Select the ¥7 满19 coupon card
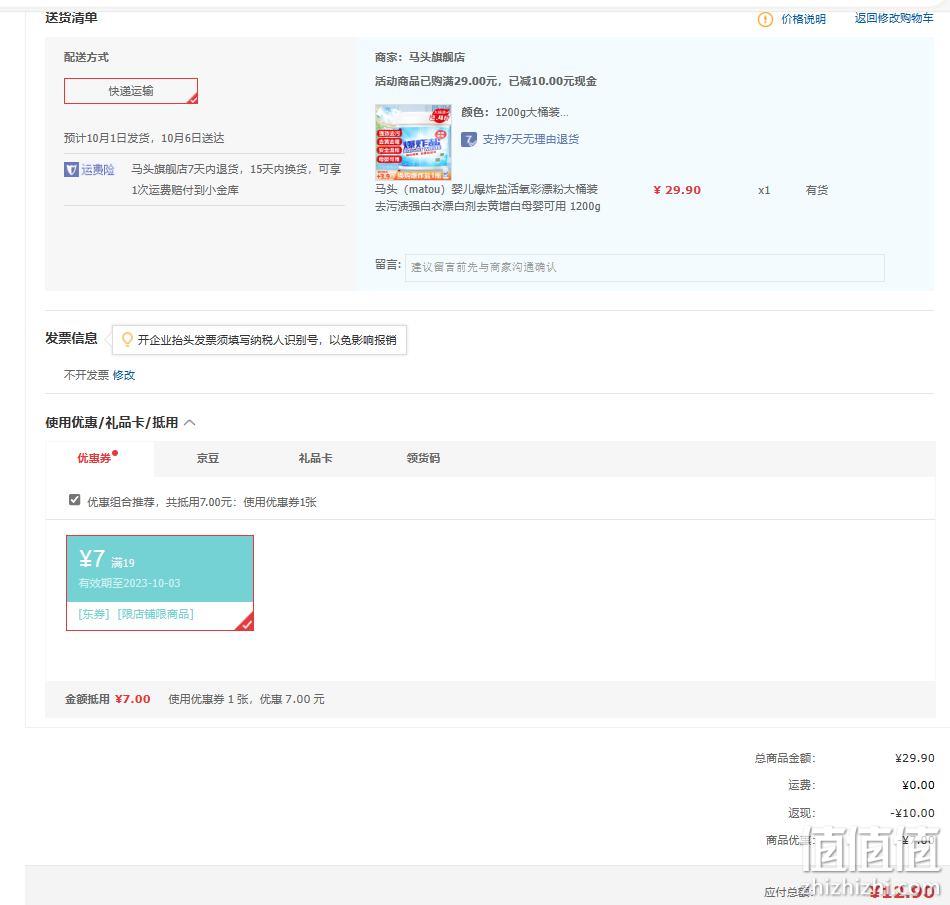The height and width of the screenshot is (905, 950). tap(160, 583)
